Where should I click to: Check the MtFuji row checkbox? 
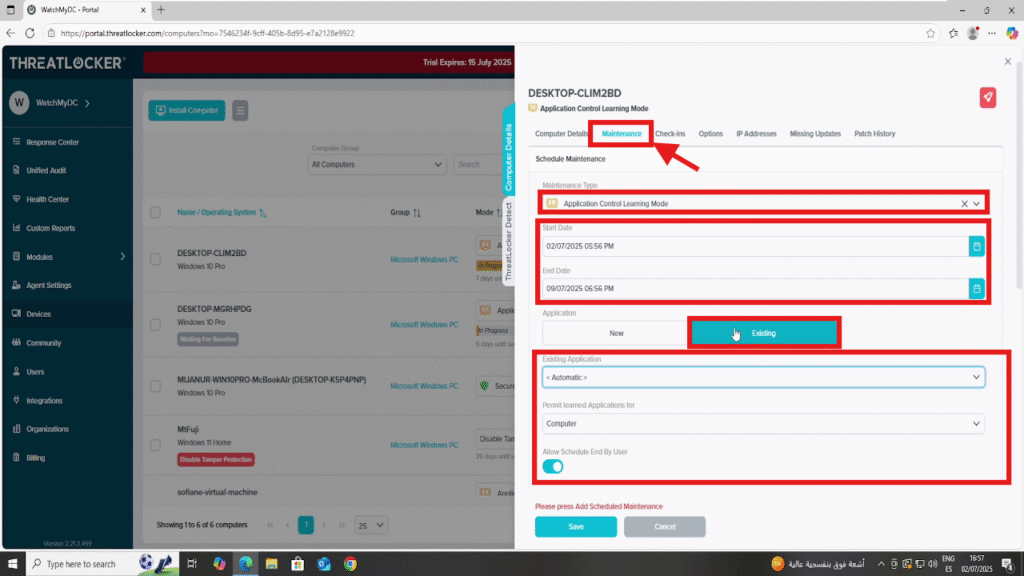pos(155,445)
